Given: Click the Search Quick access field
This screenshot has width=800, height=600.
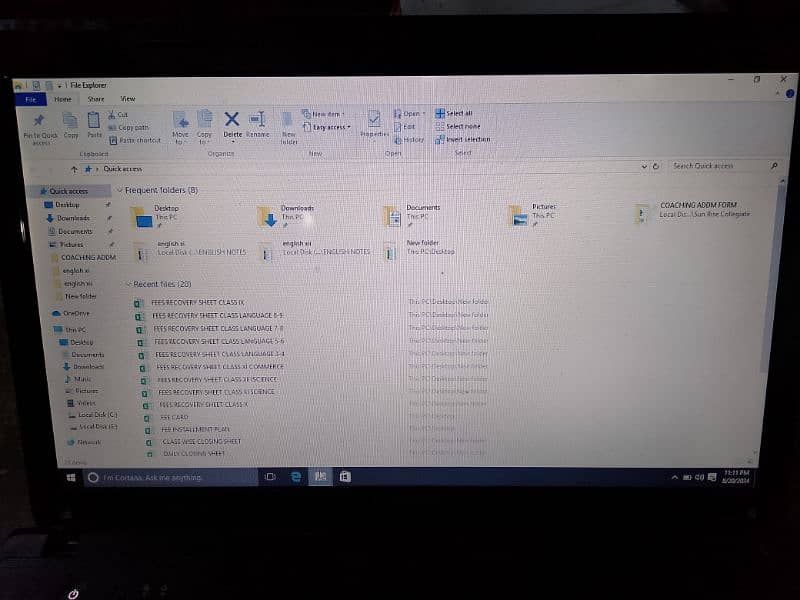Looking at the screenshot, I should (718, 166).
